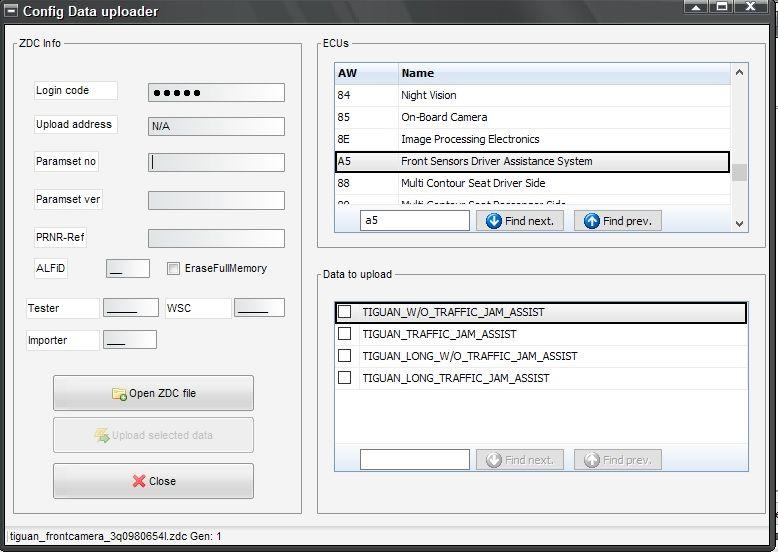The height and width of the screenshot is (552, 778).
Task: Click the WSC input field
Action: point(259,307)
